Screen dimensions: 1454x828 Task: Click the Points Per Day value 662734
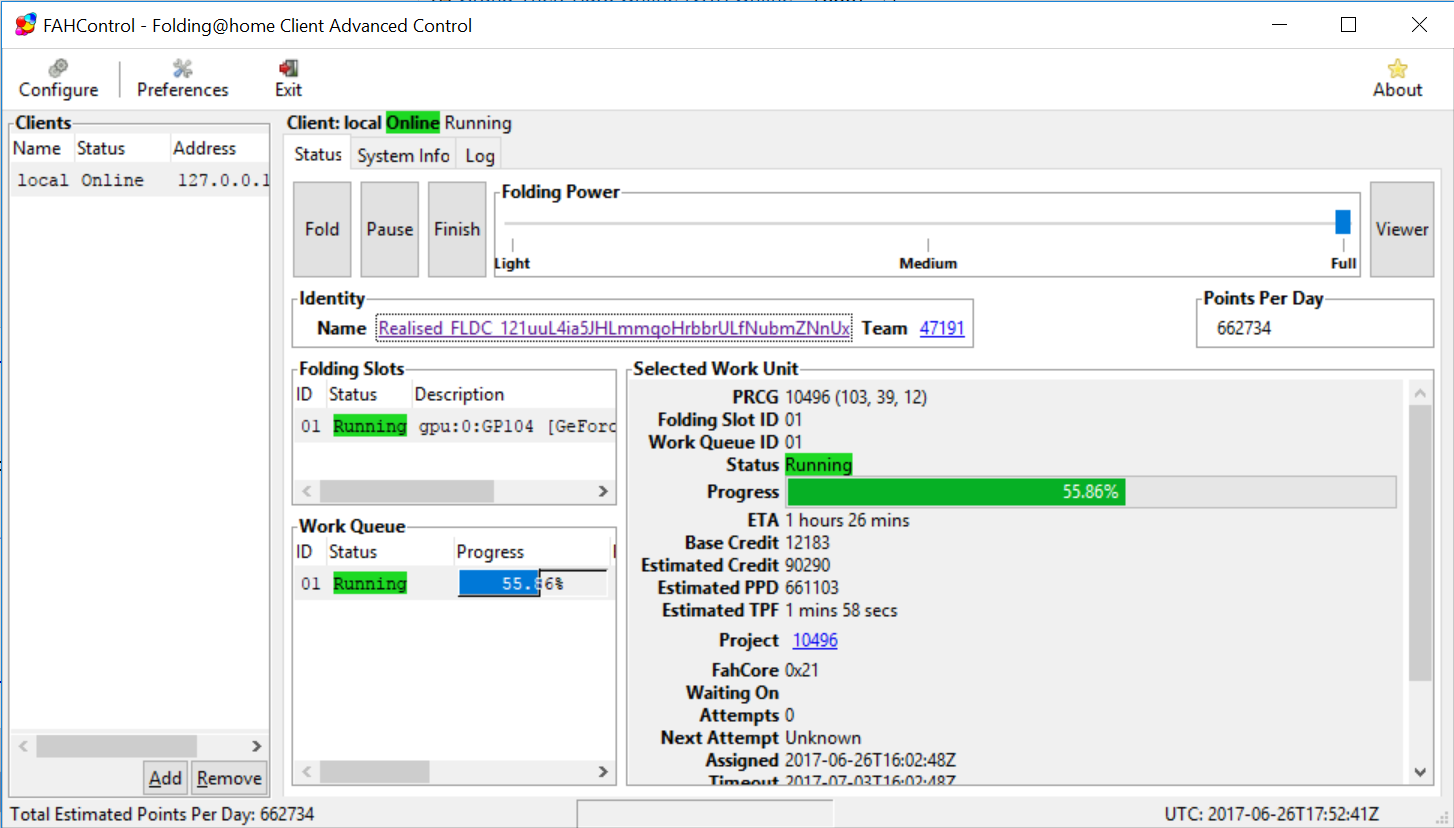coord(1244,328)
